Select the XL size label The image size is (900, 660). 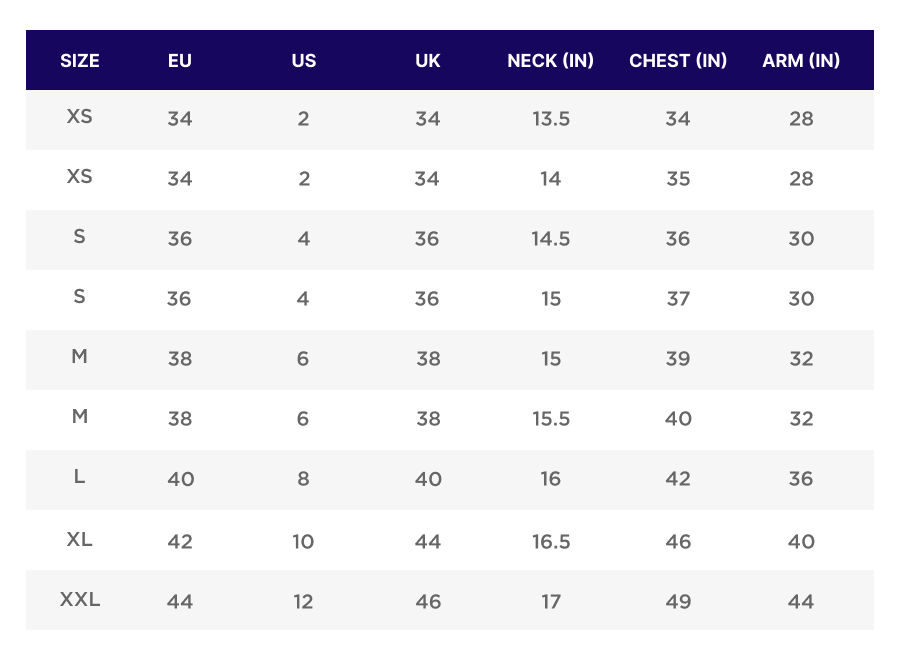tap(80, 540)
